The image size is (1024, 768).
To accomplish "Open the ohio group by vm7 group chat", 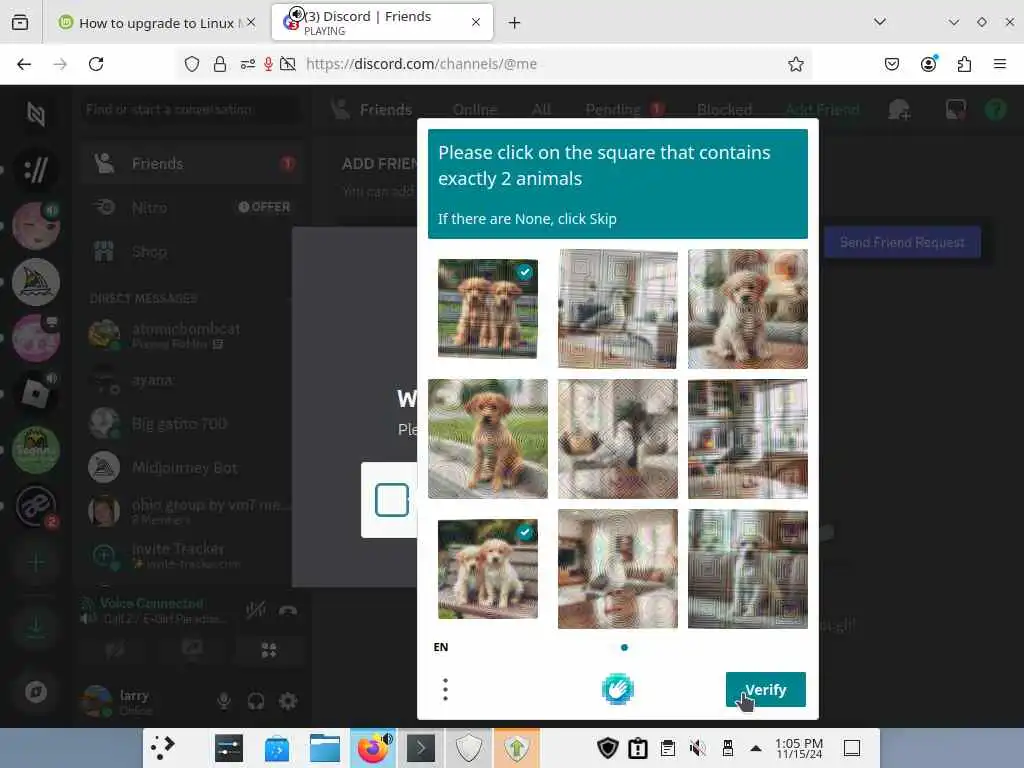I will point(191,511).
